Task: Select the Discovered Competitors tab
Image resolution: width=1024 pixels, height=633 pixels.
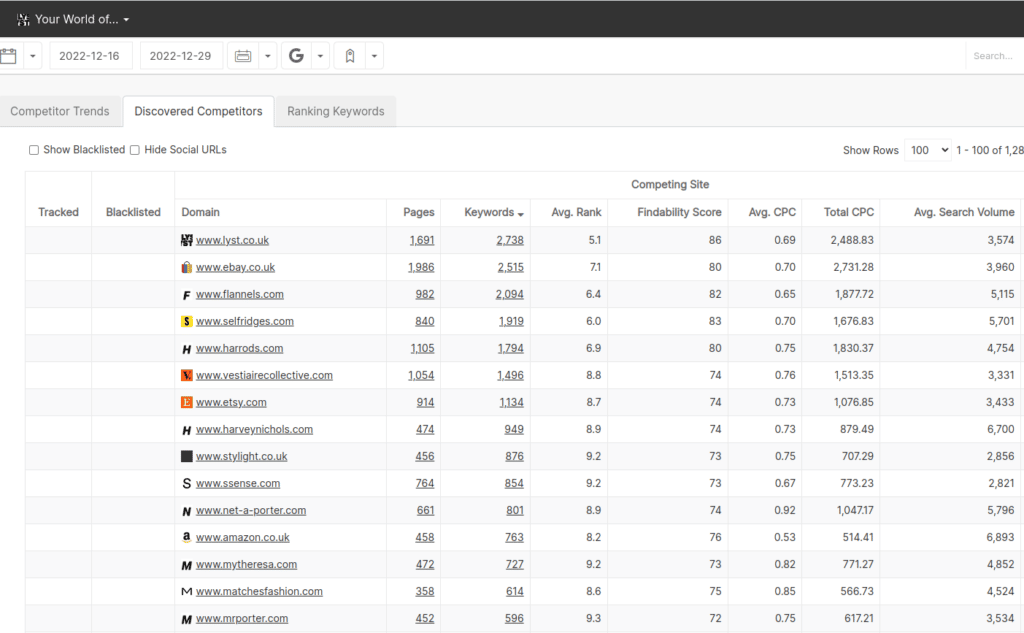Action: [199, 111]
